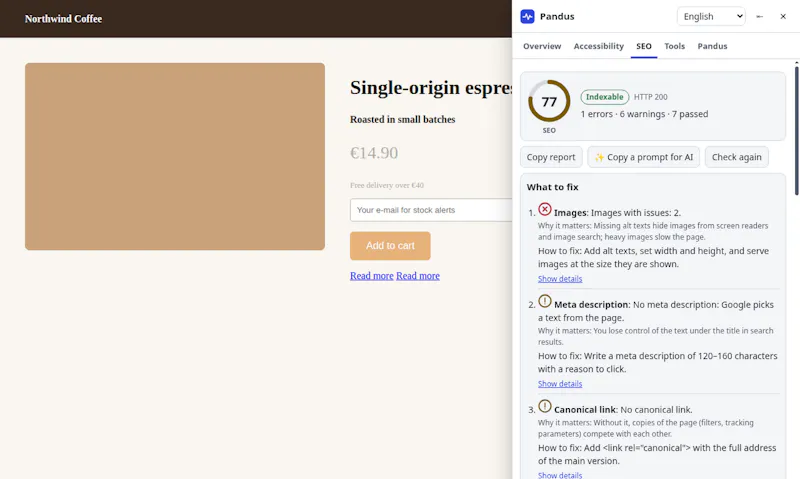Close the Pandus panel
The width and height of the screenshot is (800, 479).
(783, 16)
